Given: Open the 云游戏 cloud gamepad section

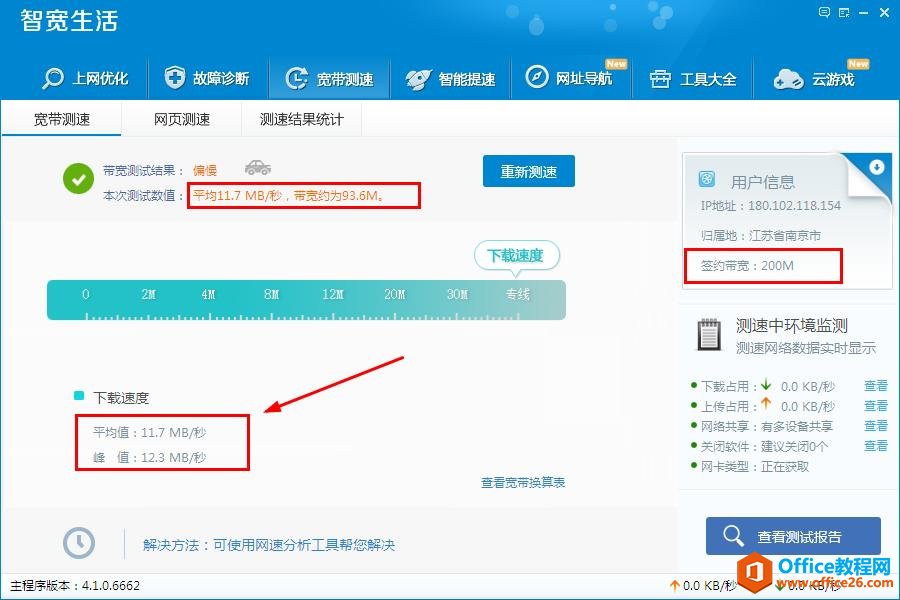Looking at the screenshot, I should 814,79.
